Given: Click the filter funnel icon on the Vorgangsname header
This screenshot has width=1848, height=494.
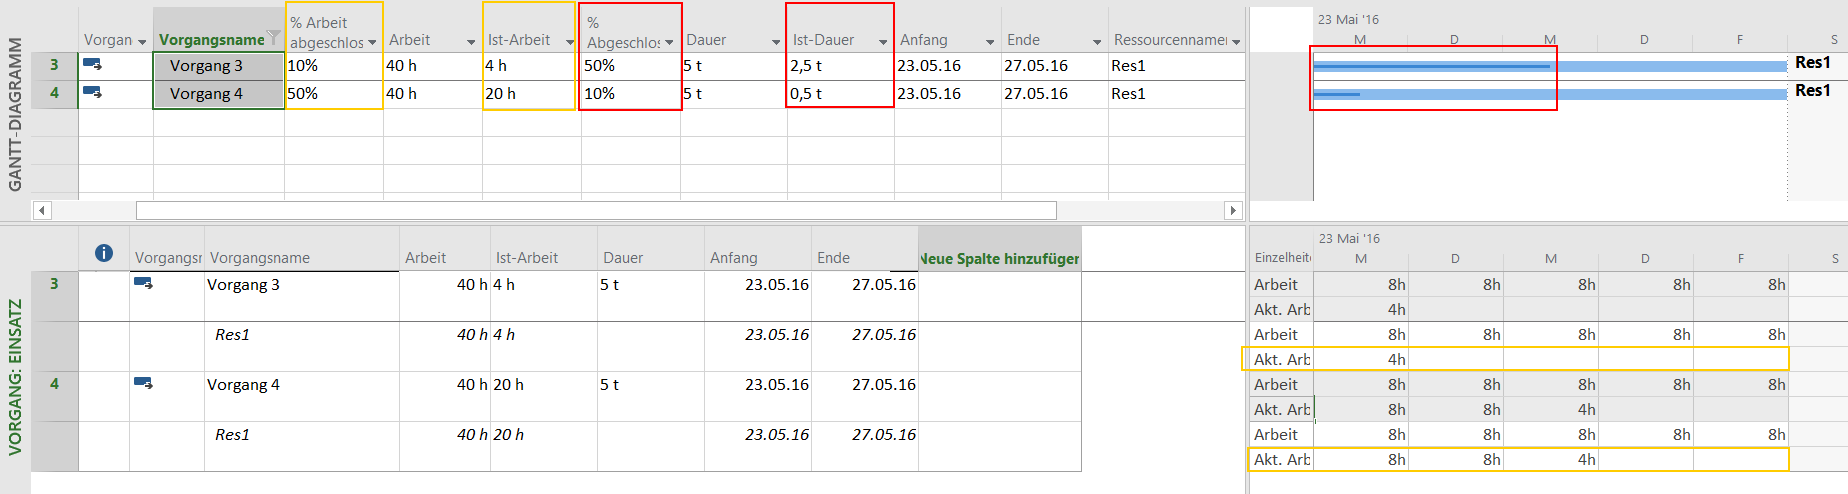Looking at the screenshot, I should [274, 37].
